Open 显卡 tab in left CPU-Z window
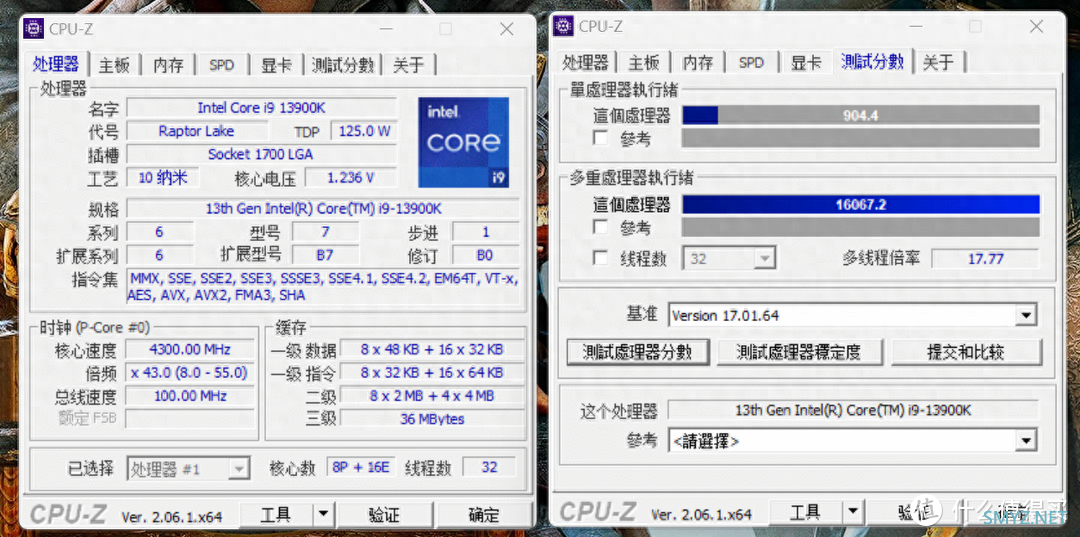This screenshot has width=1080, height=537. click(x=276, y=65)
